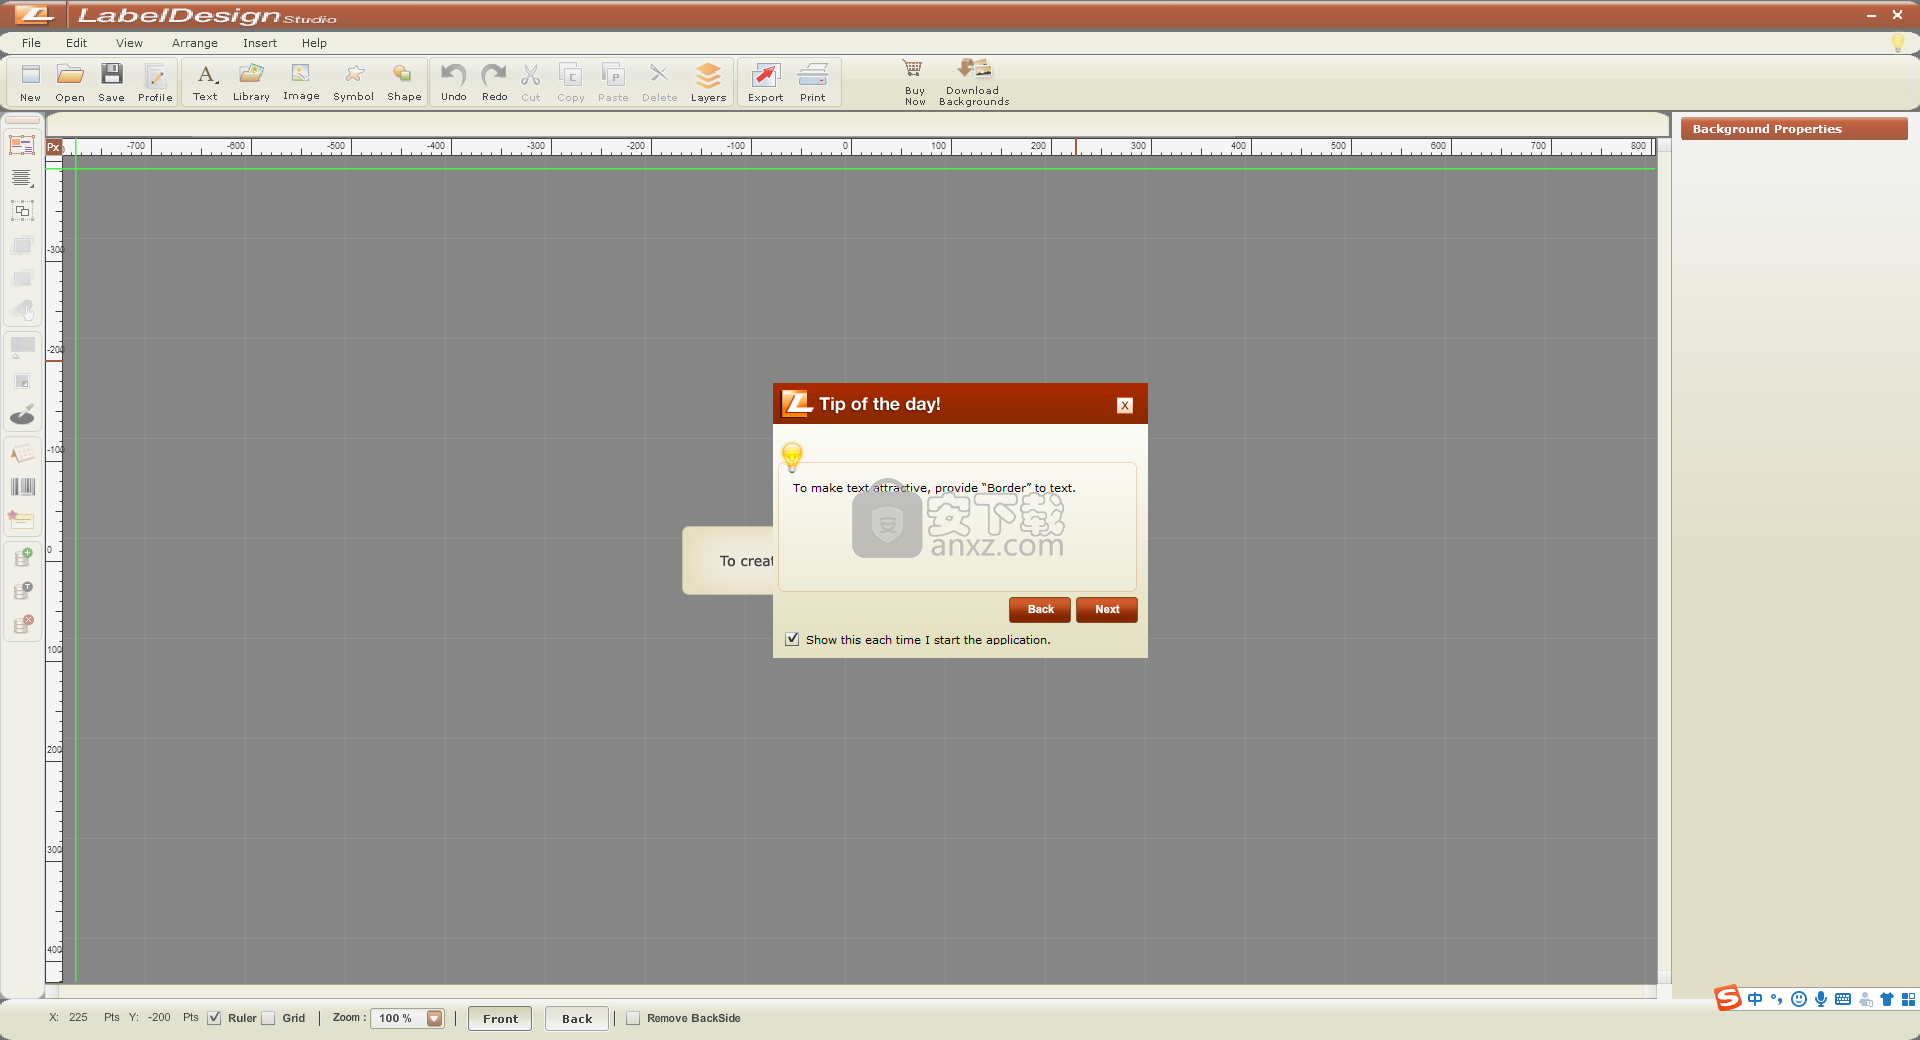This screenshot has width=1920, height=1040.
Task: Click the Copy toolbar icon
Action: (571, 82)
